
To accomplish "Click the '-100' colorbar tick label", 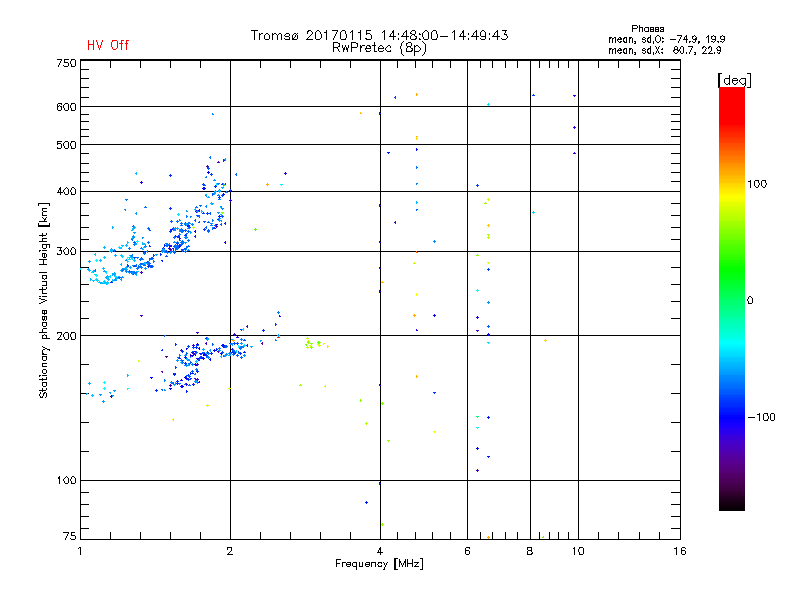I will (761, 417).
